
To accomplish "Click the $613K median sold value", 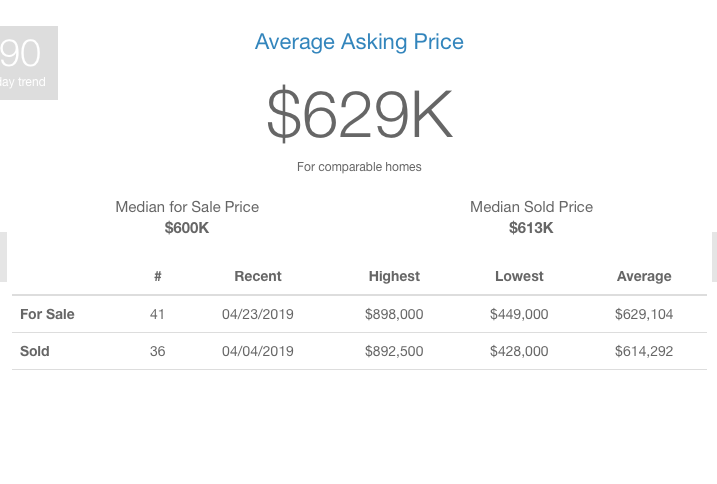I will tap(531, 228).
